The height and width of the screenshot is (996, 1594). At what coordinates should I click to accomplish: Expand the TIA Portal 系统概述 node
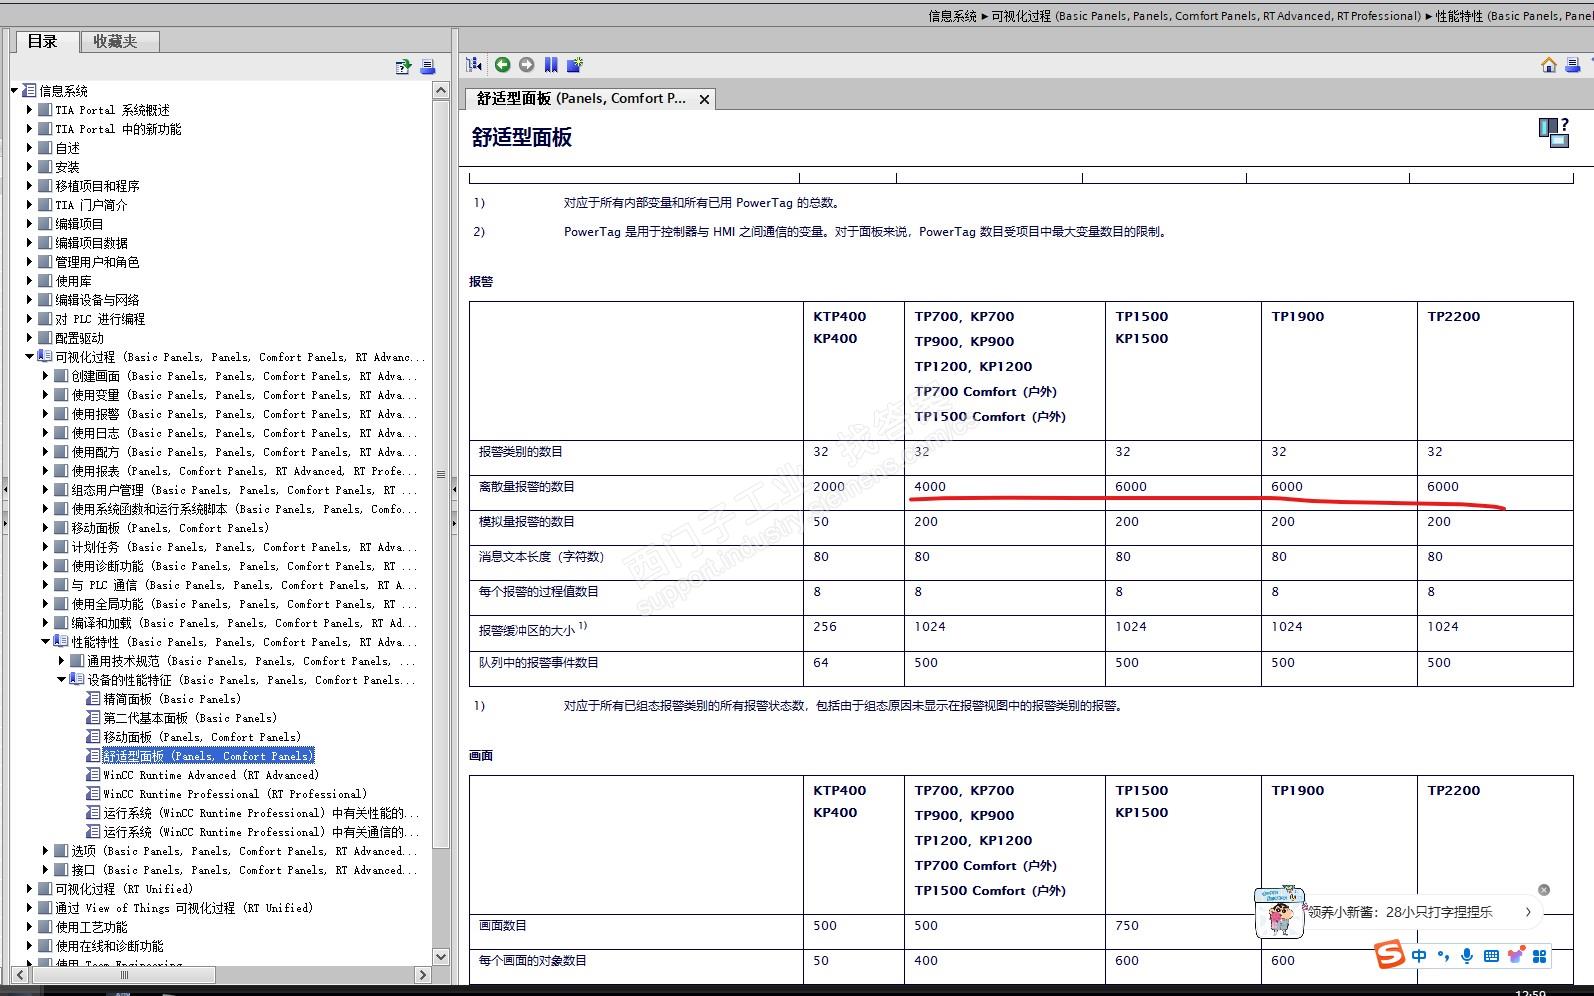pyautogui.click(x=29, y=110)
